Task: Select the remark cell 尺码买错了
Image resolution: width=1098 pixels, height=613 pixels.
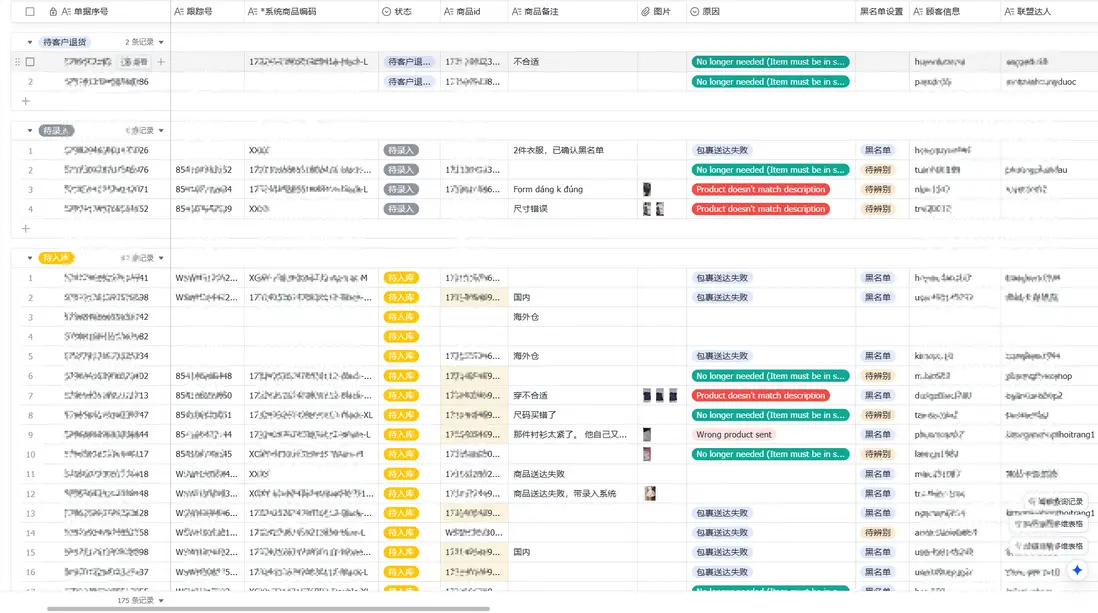Action: 573,415
